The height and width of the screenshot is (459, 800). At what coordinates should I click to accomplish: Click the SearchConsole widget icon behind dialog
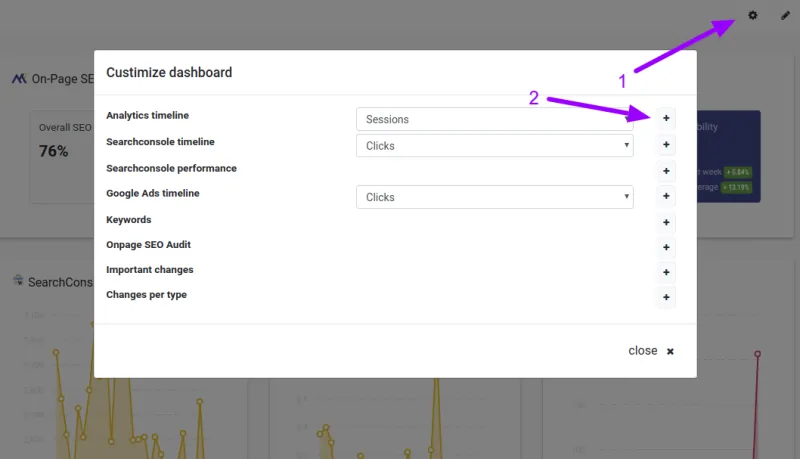pos(18,280)
